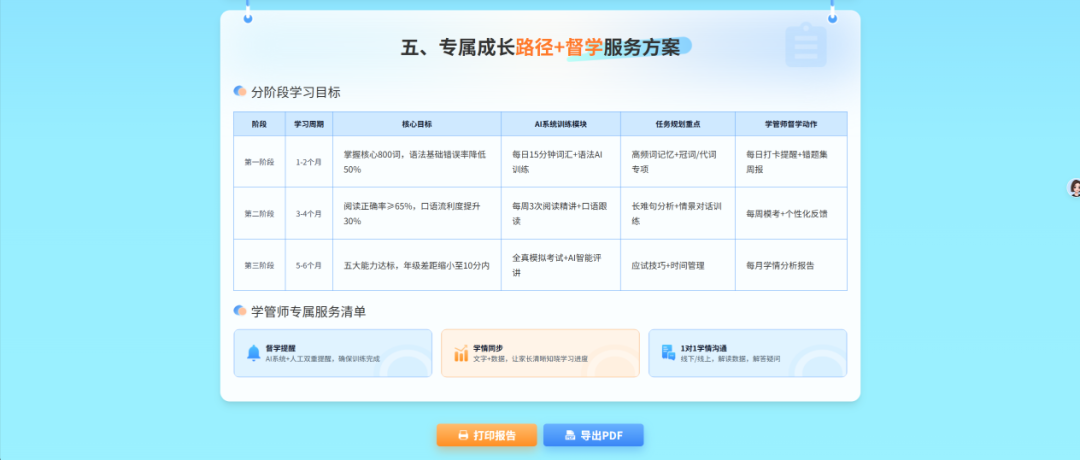Click the 学管师督学动作 column header
1080x460 pixels.
point(791,124)
